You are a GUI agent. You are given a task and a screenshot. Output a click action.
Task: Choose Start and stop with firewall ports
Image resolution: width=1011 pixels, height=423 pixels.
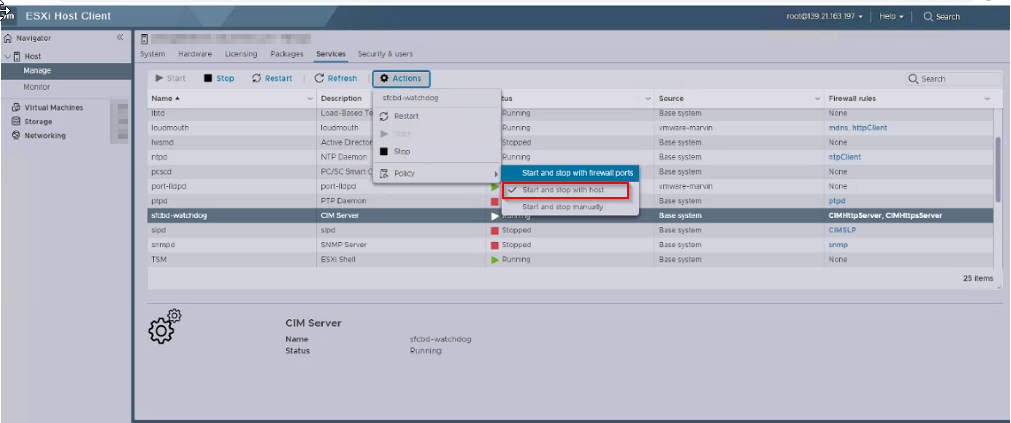click(x=571, y=173)
